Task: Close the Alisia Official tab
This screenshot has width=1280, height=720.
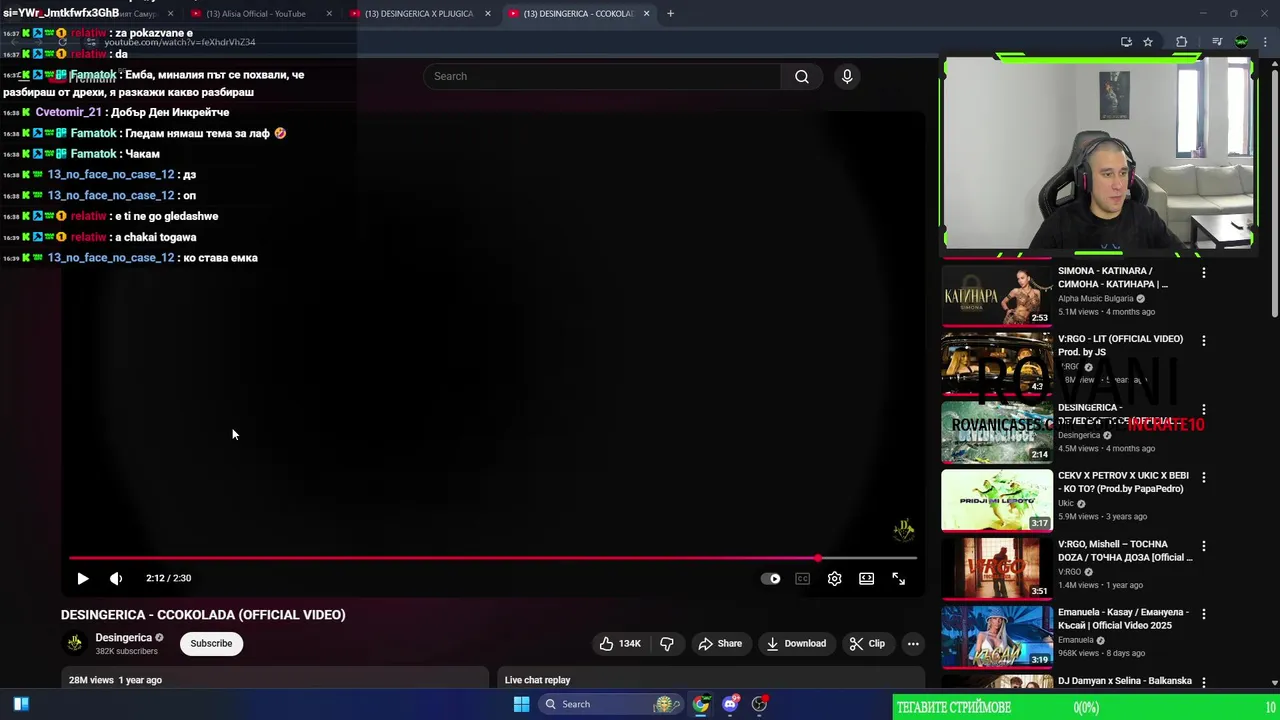Action: coord(329,14)
